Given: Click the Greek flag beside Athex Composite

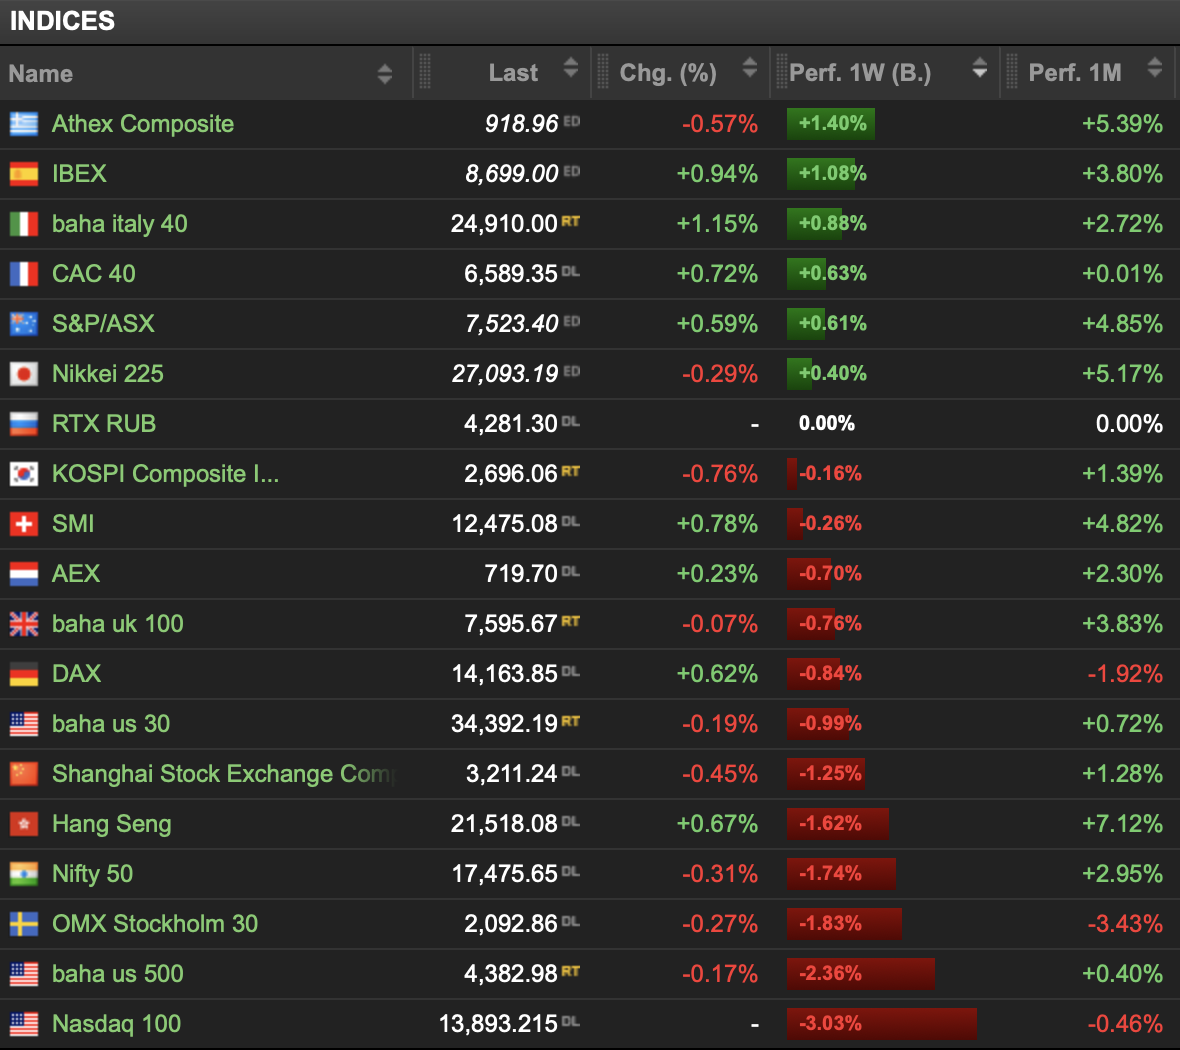Looking at the screenshot, I should [24, 123].
